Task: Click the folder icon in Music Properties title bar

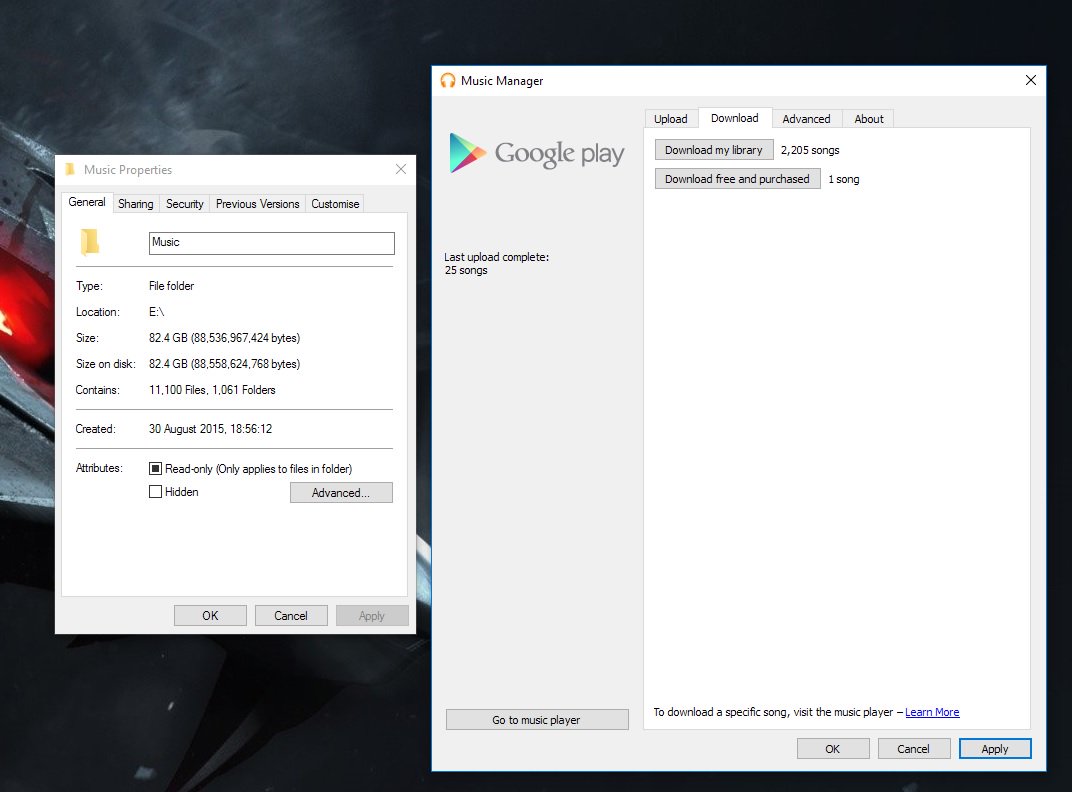Action: click(70, 169)
